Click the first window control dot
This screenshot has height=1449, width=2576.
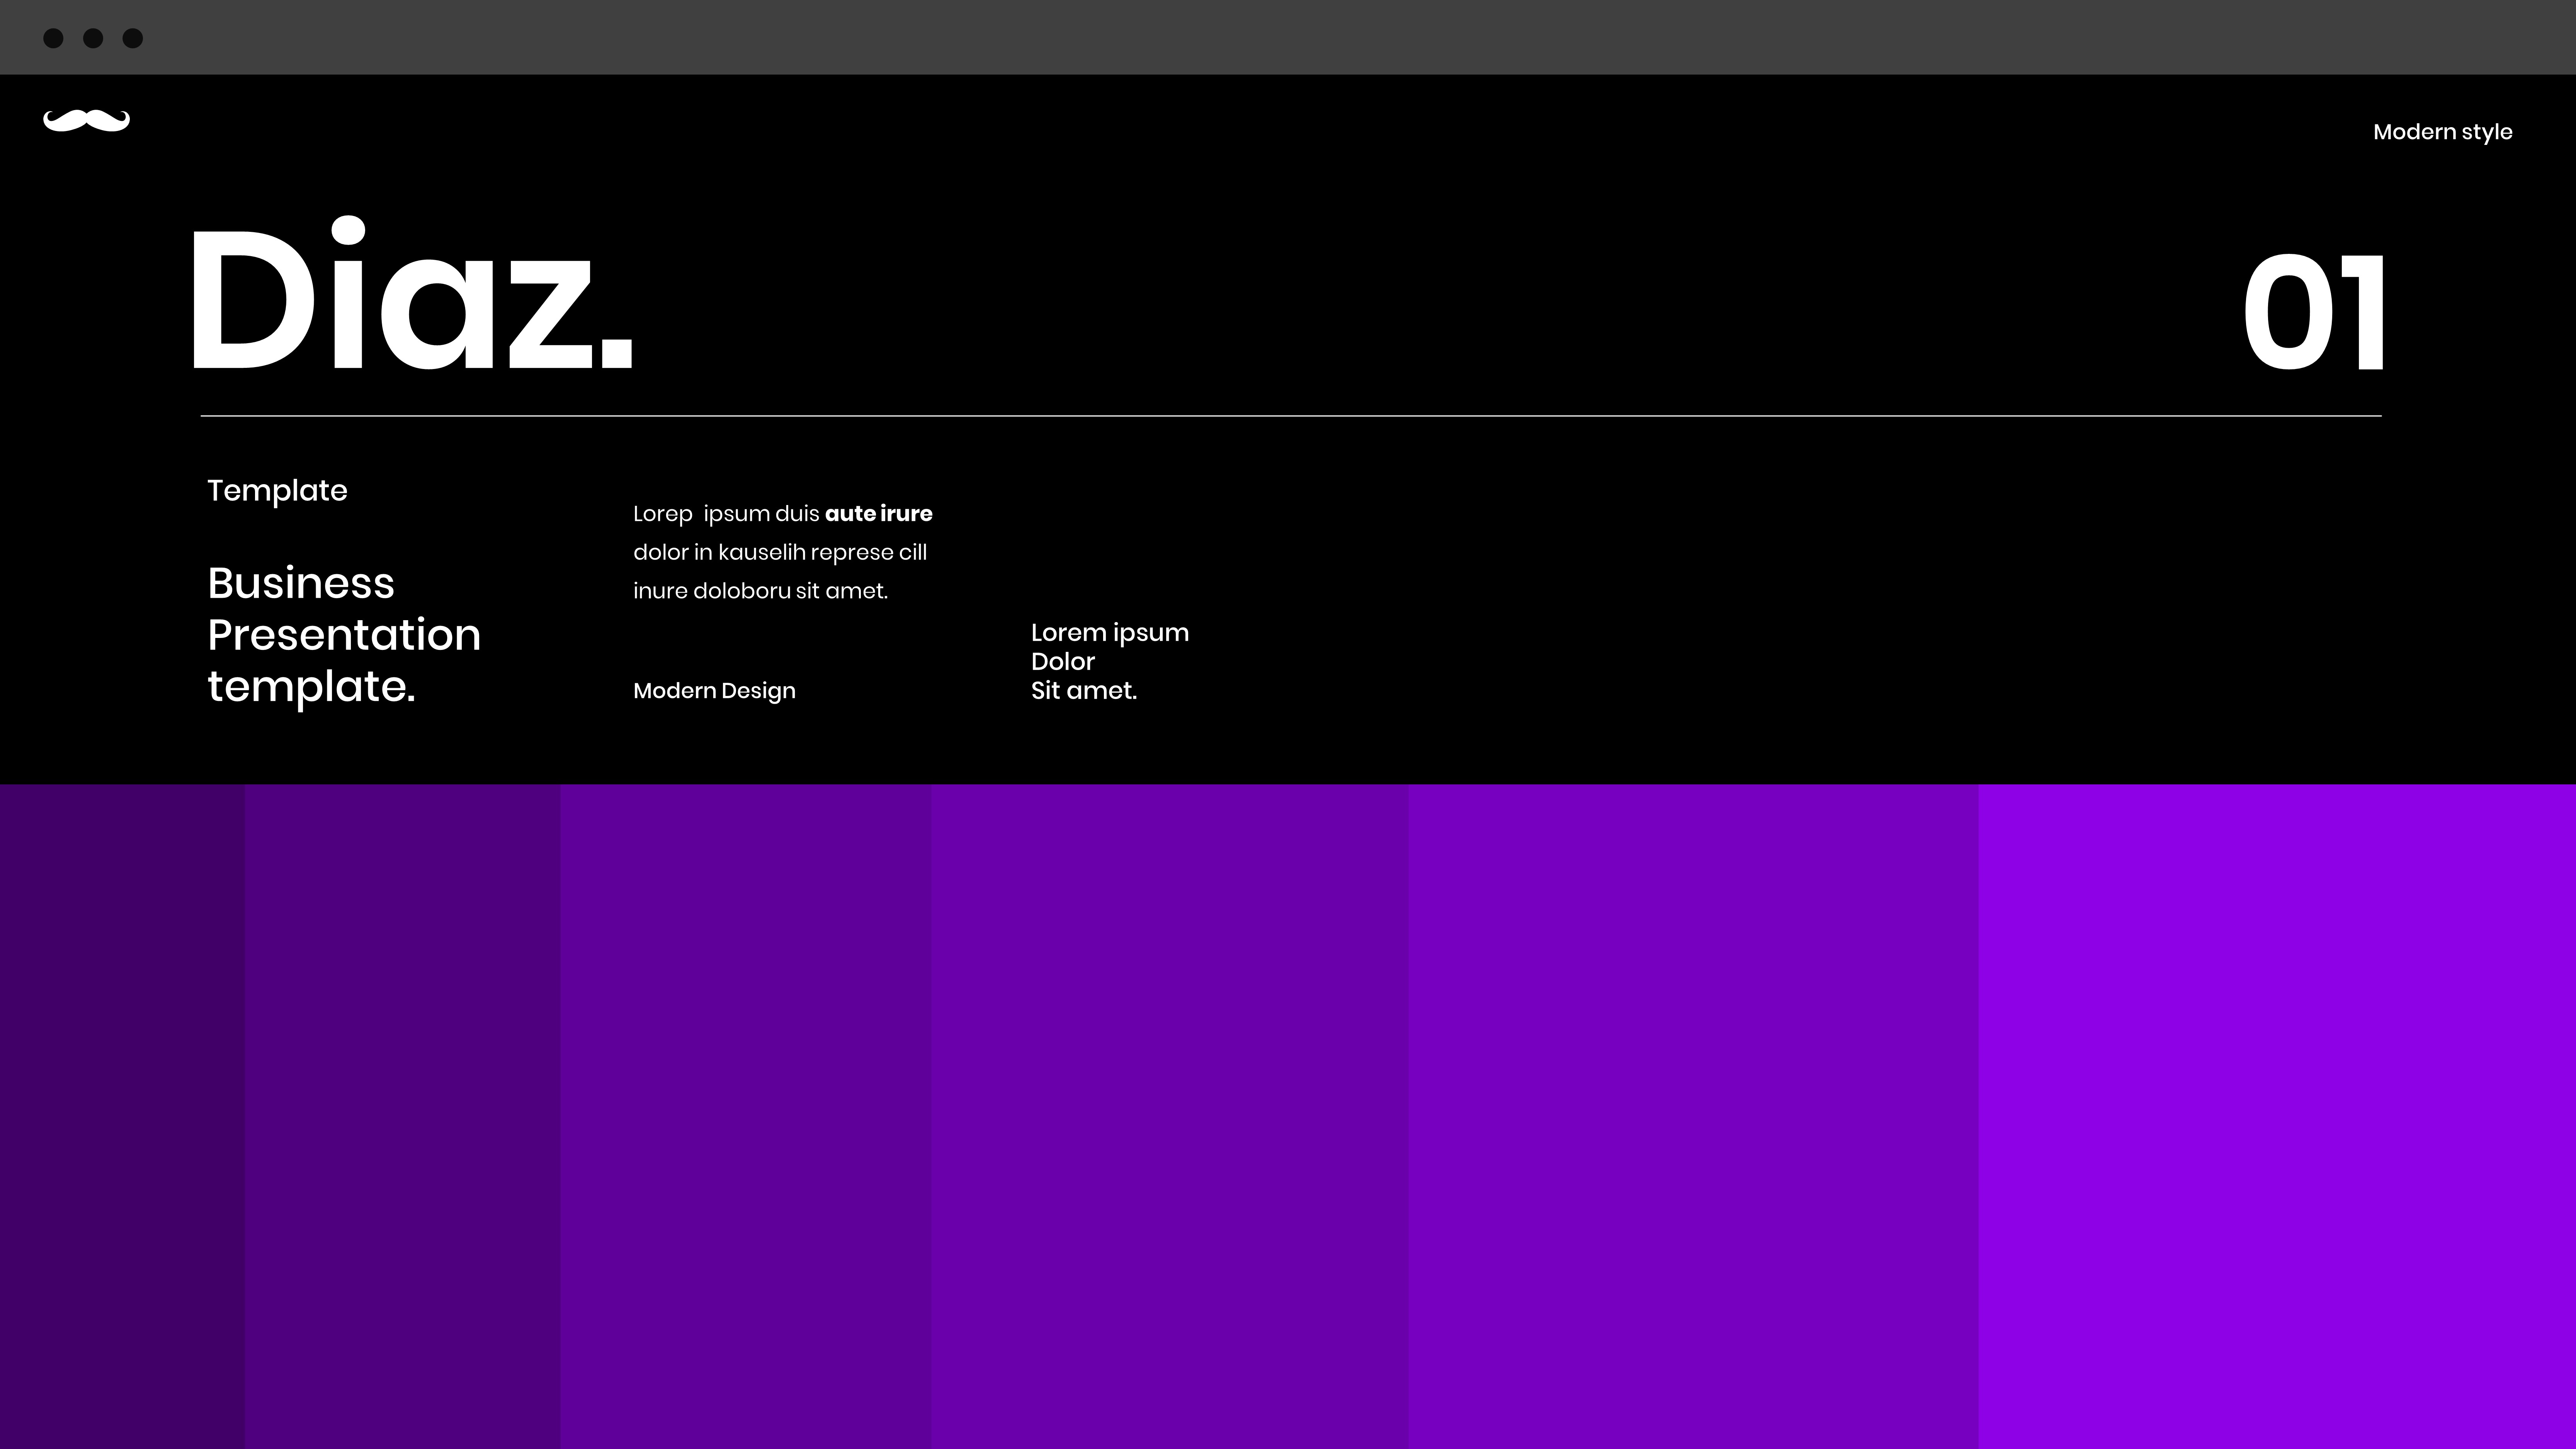(53, 38)
